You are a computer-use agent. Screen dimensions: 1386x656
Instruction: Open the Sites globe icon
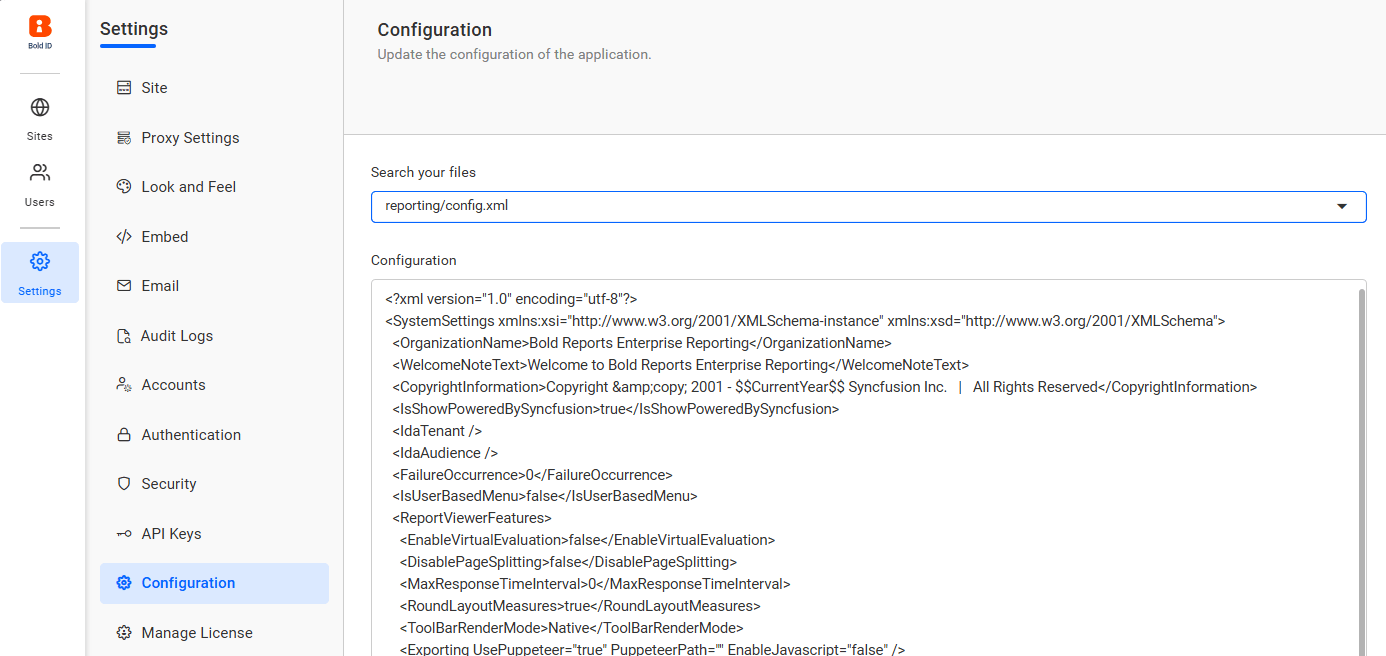pyautogui.click(x=40, y=107)
